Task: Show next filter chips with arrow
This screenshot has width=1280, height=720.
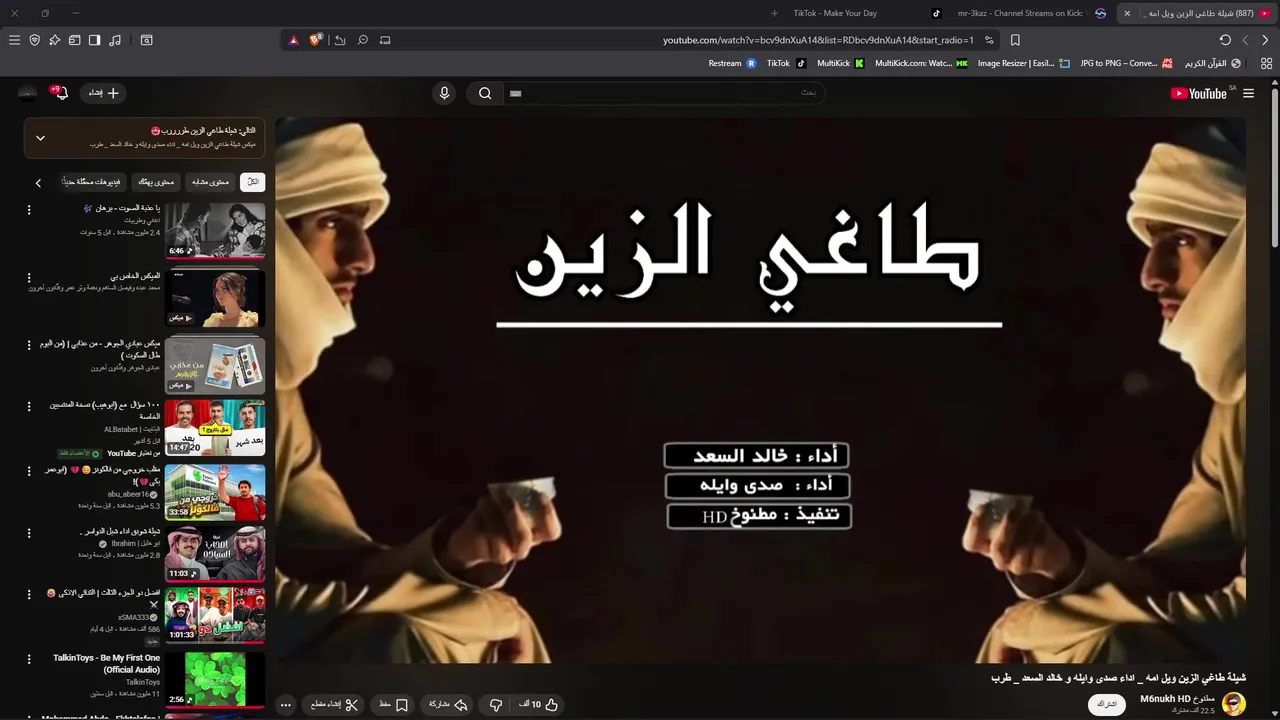Action: click(x=38, y=183)
